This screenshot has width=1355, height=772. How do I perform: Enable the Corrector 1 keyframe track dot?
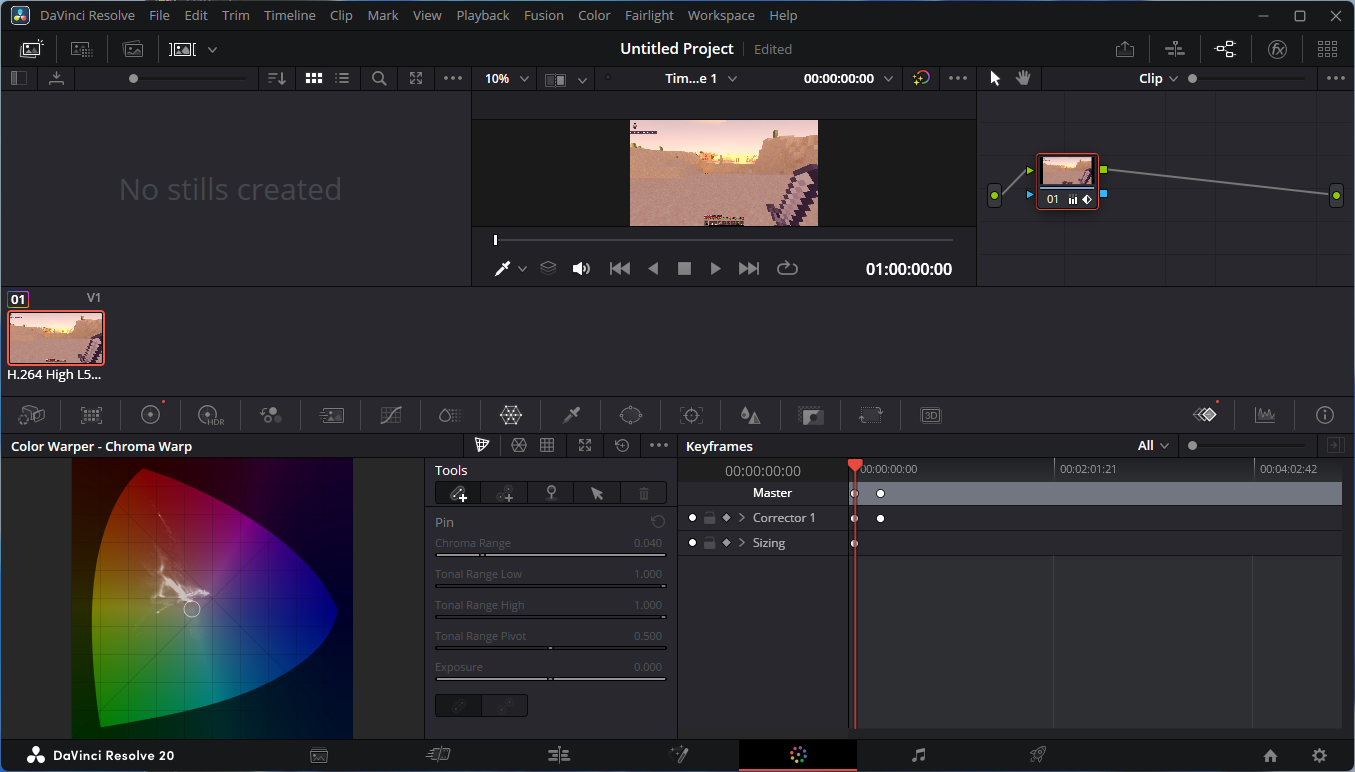tap(691, 518)
